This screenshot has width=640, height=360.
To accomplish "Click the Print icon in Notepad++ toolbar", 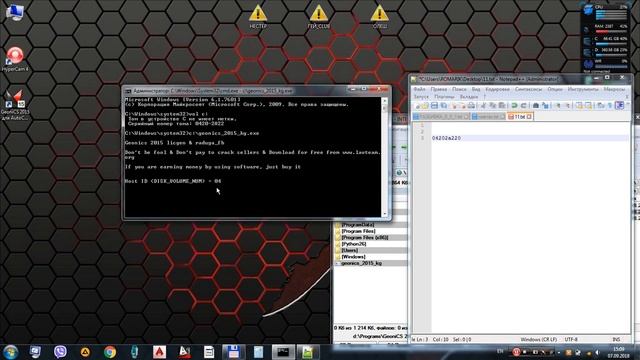I will 471,106.
